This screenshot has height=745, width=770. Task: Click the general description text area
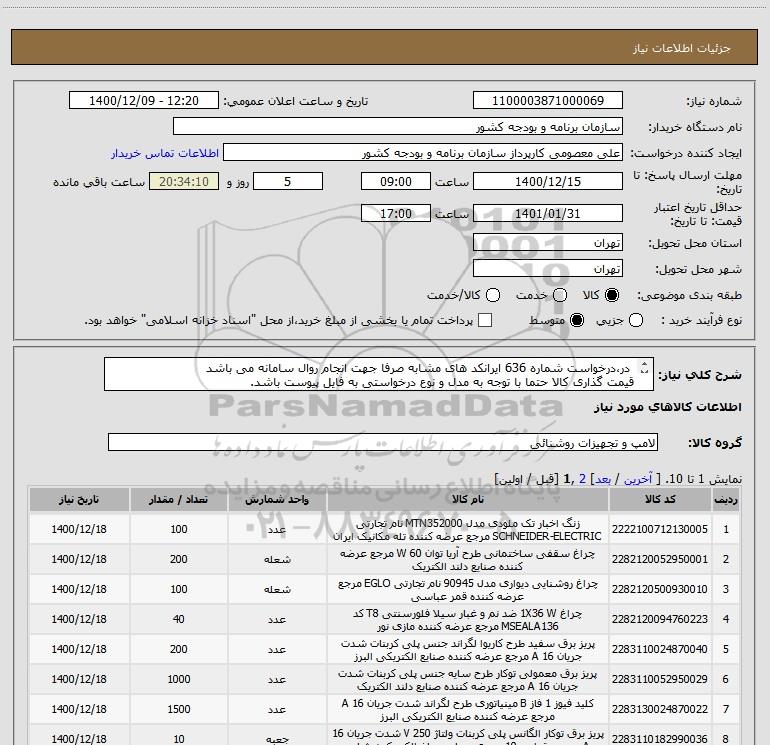pos(379,375)
